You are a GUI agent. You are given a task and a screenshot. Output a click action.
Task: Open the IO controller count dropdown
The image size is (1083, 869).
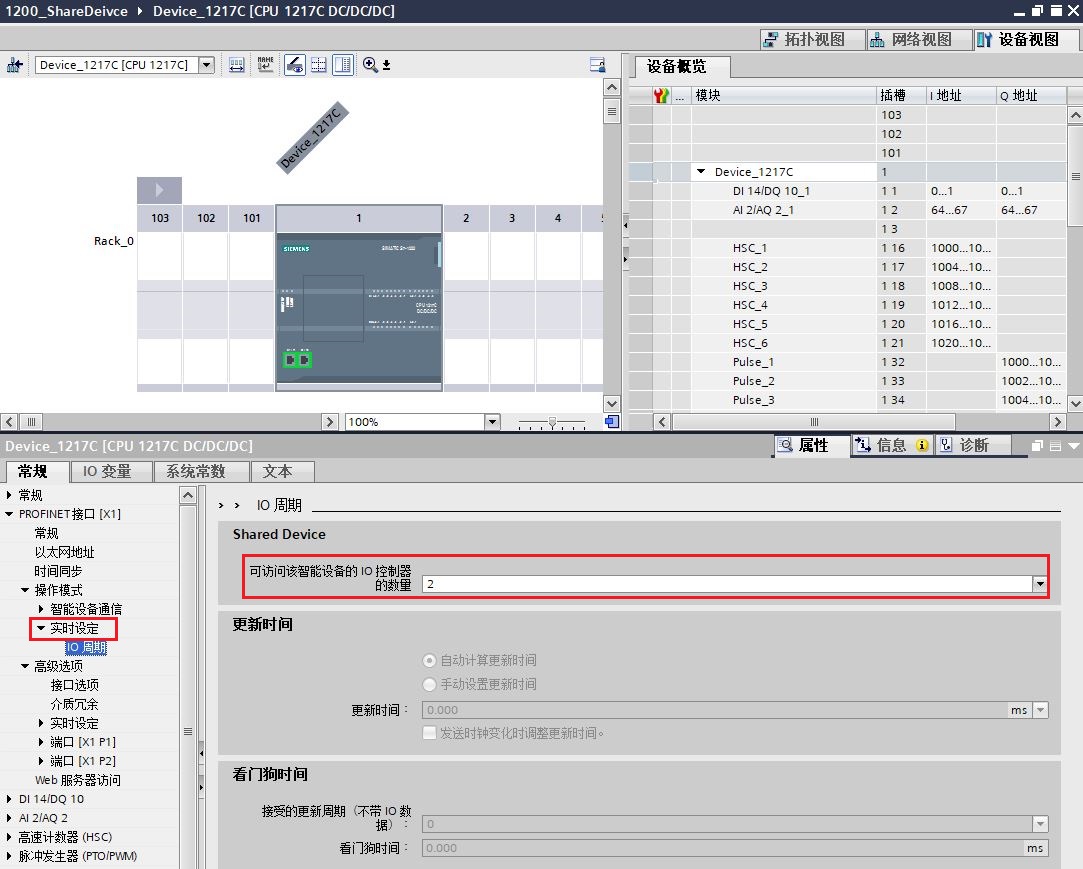pos(1040,584)
